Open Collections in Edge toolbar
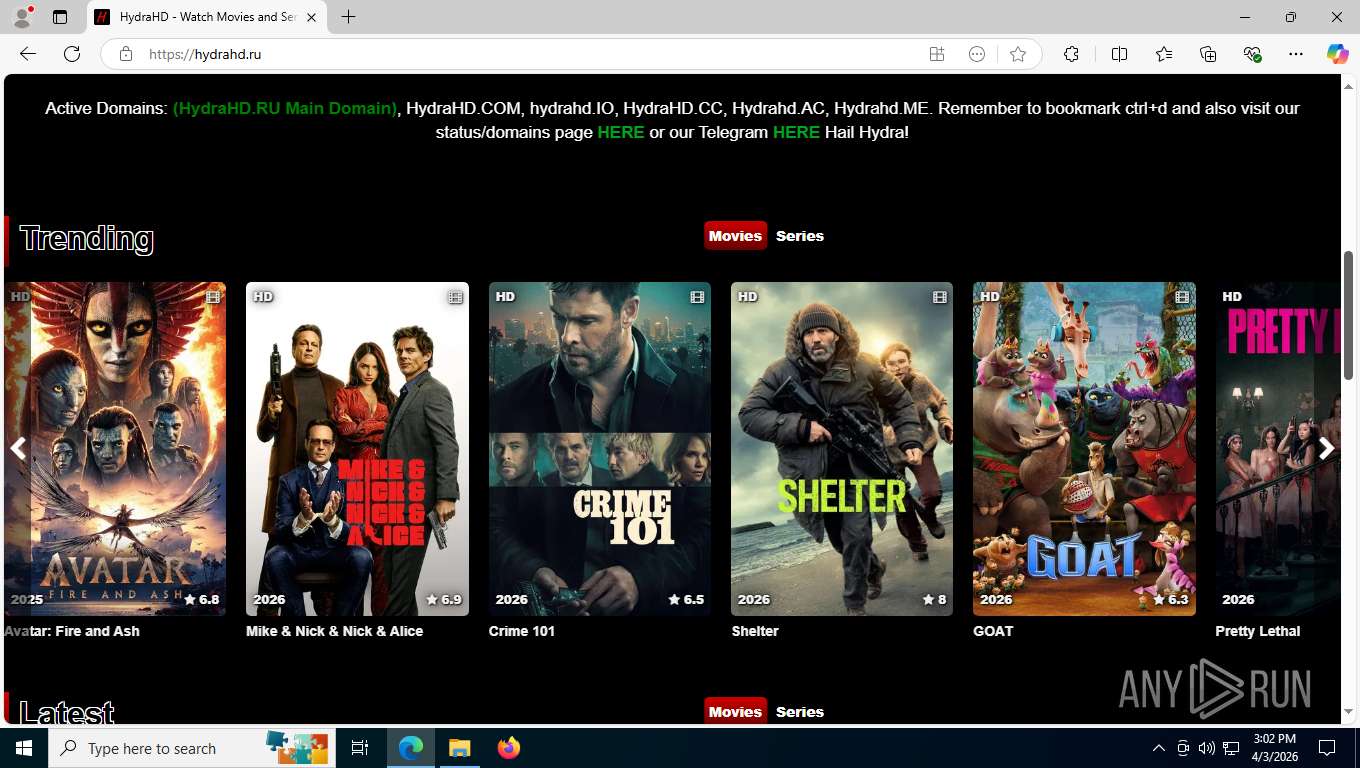The image size is (1360, 768). [1208, 54]
